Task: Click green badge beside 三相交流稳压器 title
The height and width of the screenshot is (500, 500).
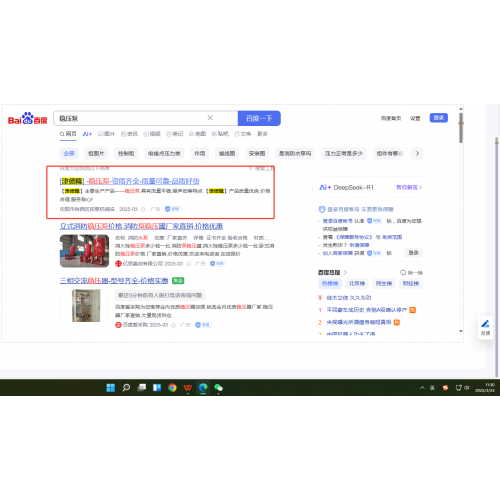Action: tap(178, 281)
